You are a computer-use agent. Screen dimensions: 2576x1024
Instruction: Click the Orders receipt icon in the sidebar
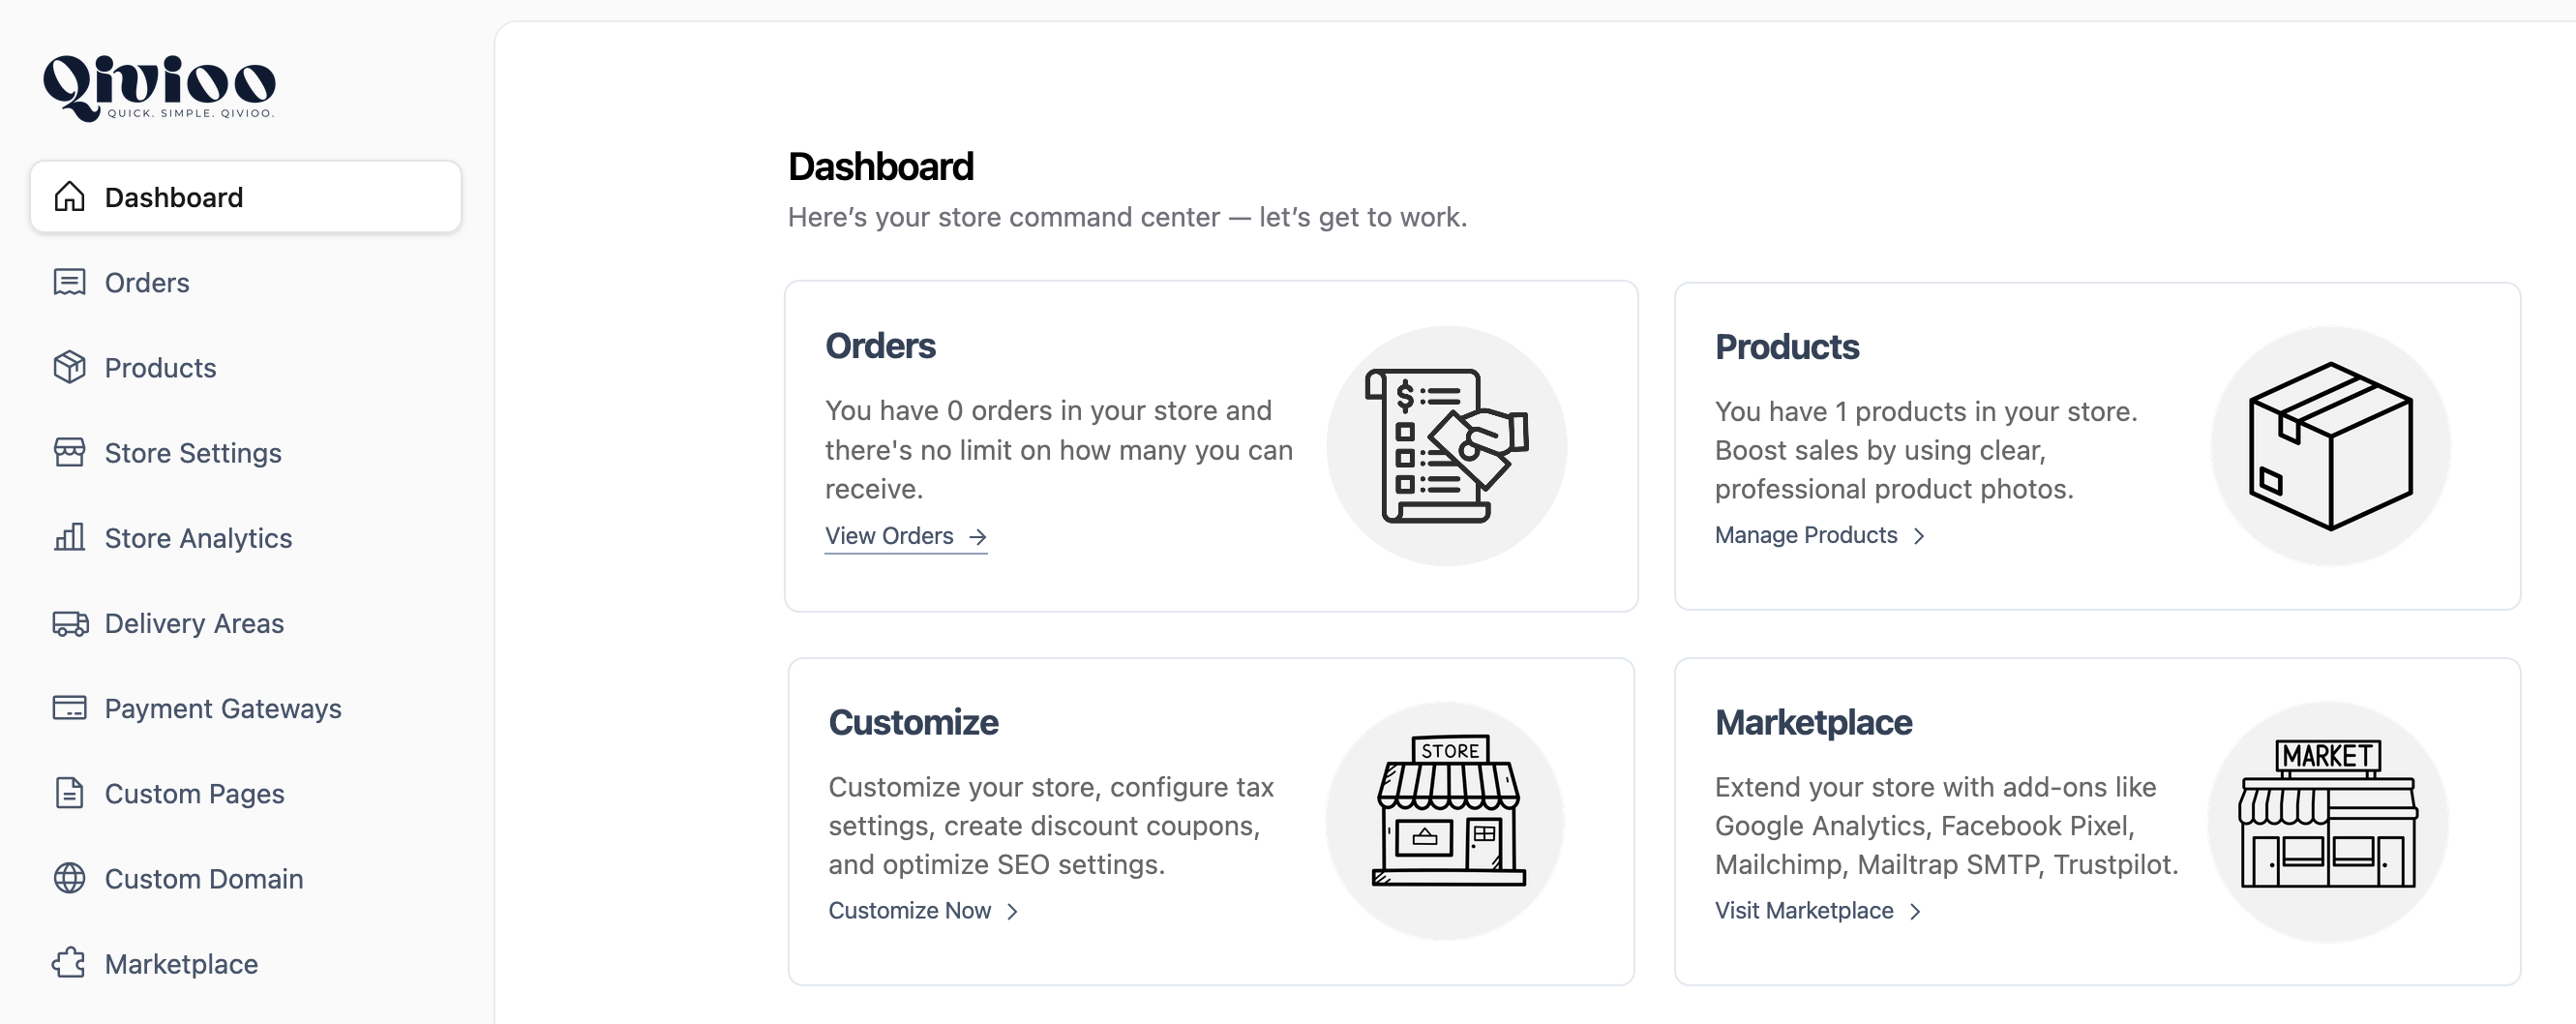pyautogui.click(x=66, y=282)
